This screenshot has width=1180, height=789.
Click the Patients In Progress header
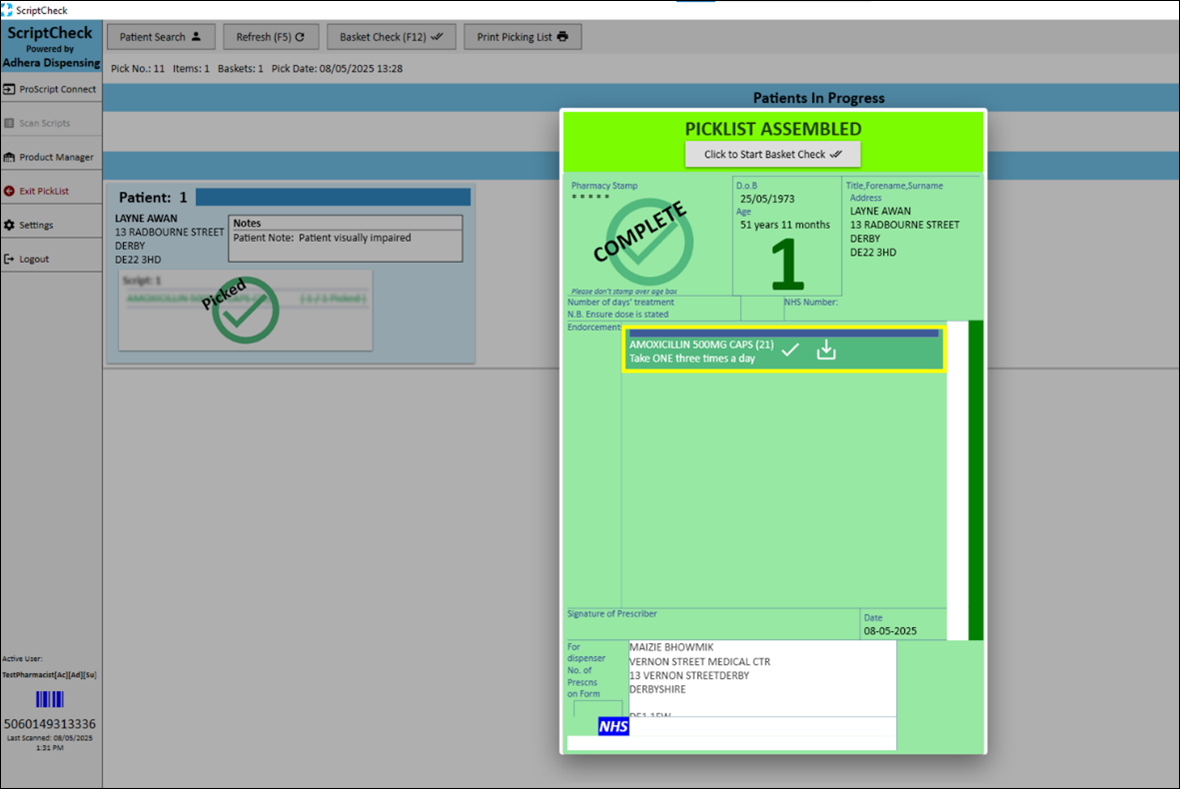click(819, 98)
